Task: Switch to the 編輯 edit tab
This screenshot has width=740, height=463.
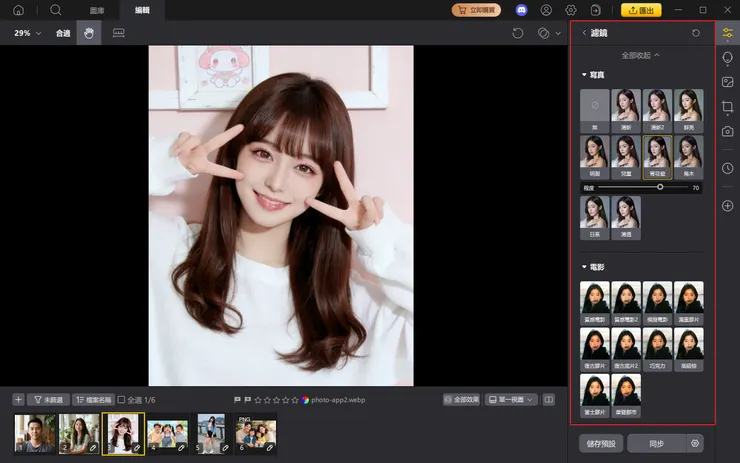Action: pyautogui.click(x=142, y=10)
